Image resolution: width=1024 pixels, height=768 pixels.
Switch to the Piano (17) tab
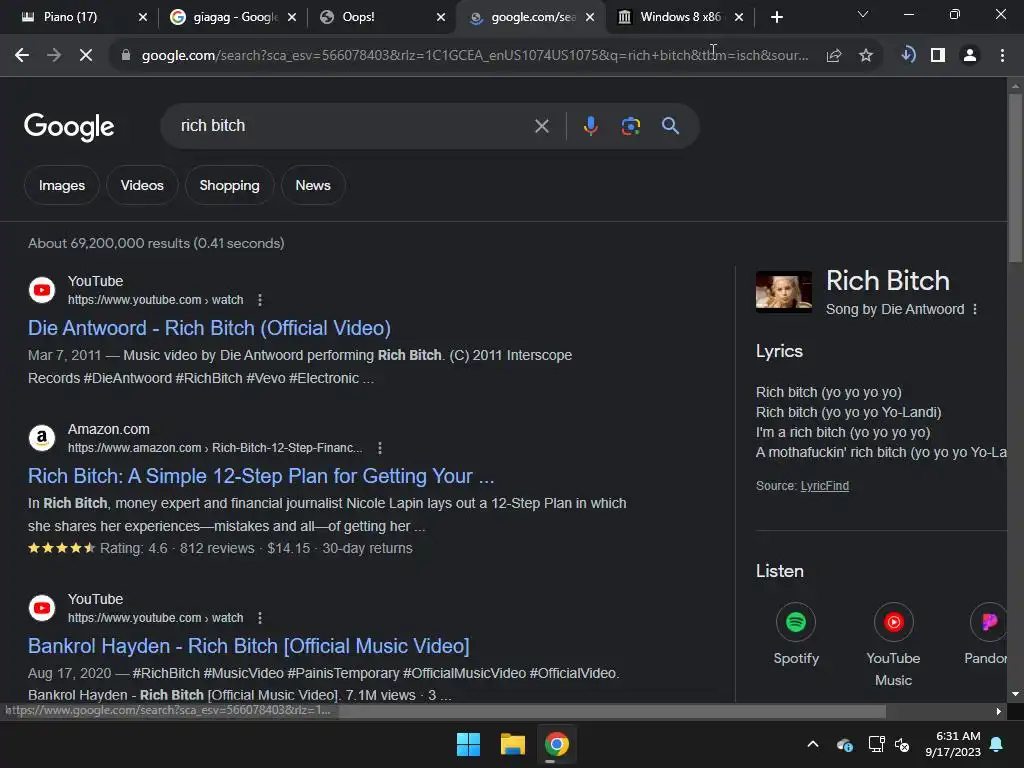[x=71, y=17]
